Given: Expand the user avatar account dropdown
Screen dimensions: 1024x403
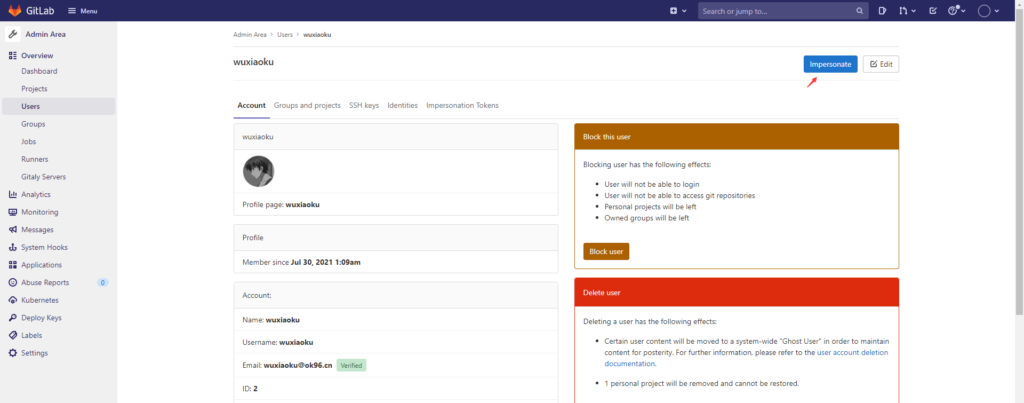Looking at the screenshot, I should (x=988, y=11).
